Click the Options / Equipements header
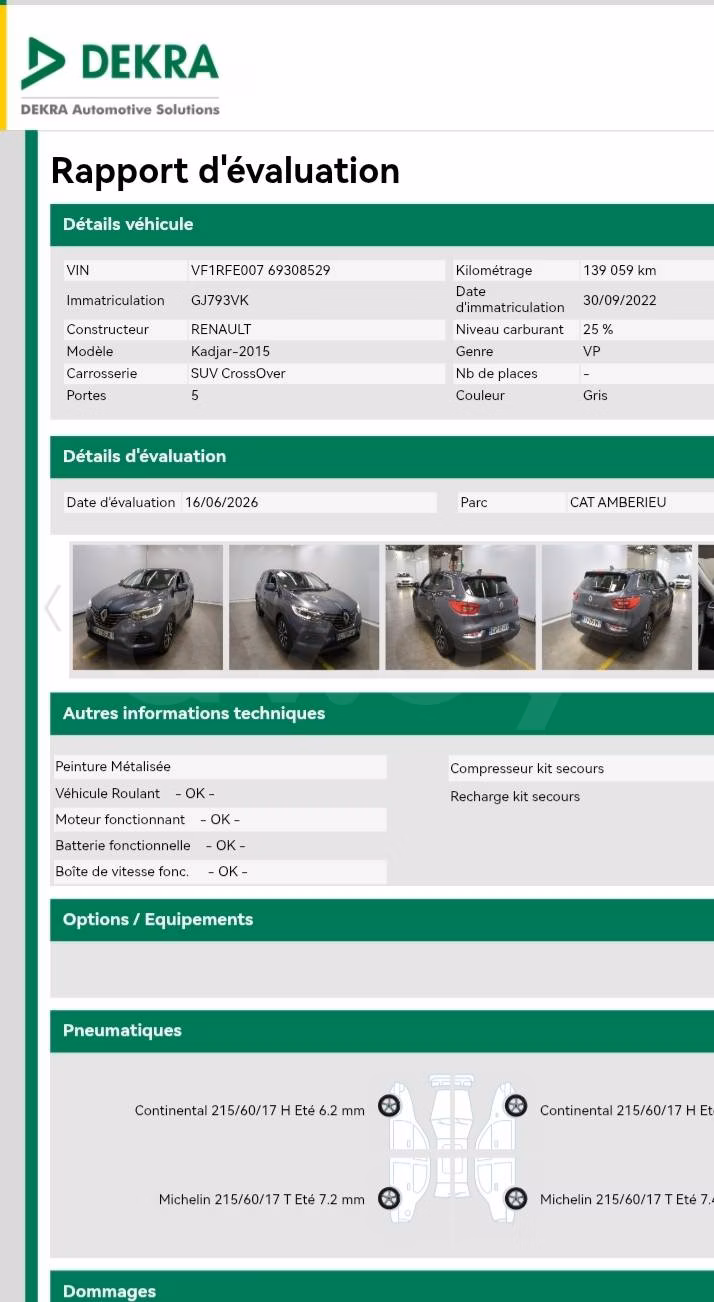Viewport: 714px width, 1302px height. [382, 919]
